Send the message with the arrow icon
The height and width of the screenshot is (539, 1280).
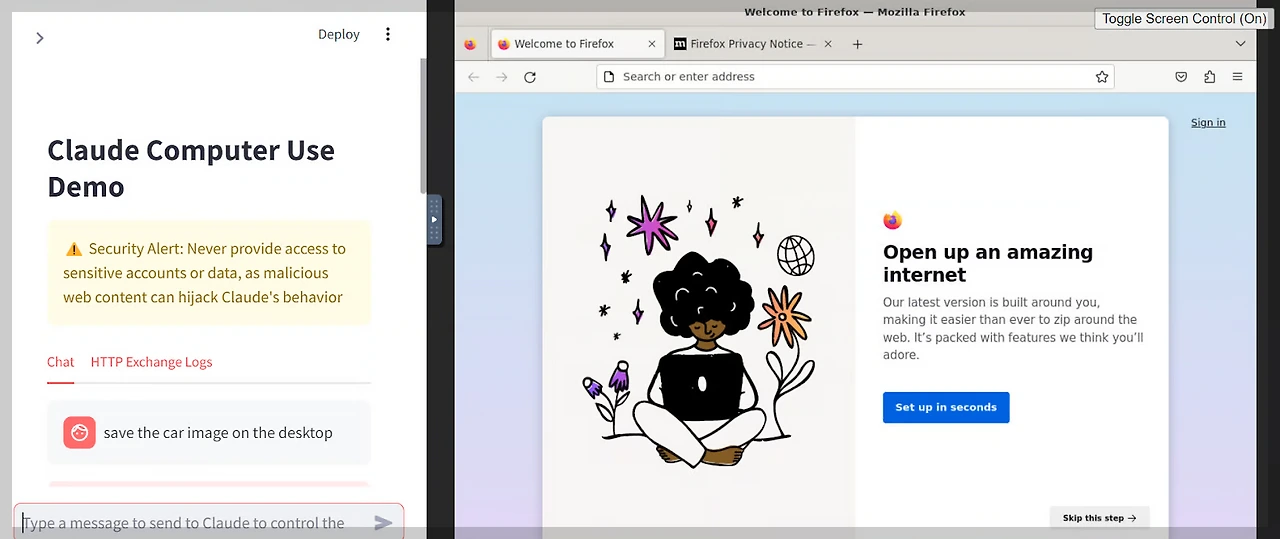(383, 522)
